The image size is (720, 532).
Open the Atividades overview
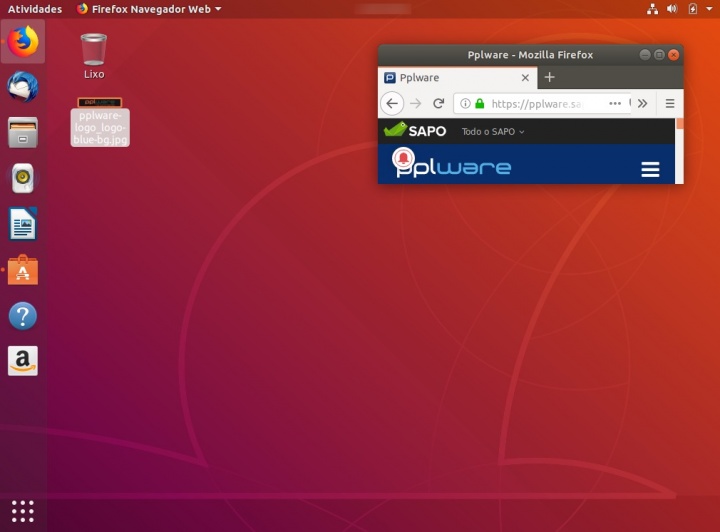pos(34,9)
